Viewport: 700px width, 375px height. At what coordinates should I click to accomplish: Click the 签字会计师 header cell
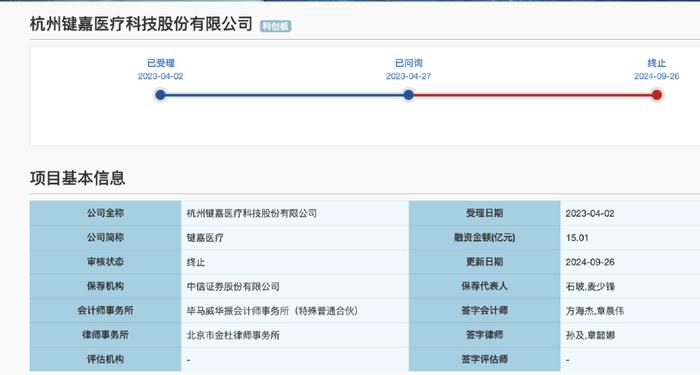pyautogui.click(x=484, y=311)
